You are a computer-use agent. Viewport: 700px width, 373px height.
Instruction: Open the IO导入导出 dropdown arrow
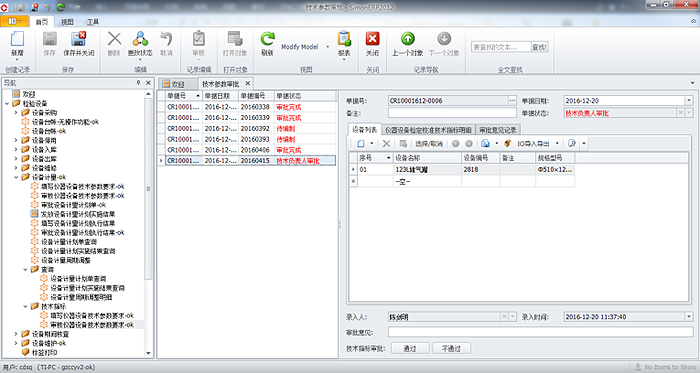[x=557, y=144]
